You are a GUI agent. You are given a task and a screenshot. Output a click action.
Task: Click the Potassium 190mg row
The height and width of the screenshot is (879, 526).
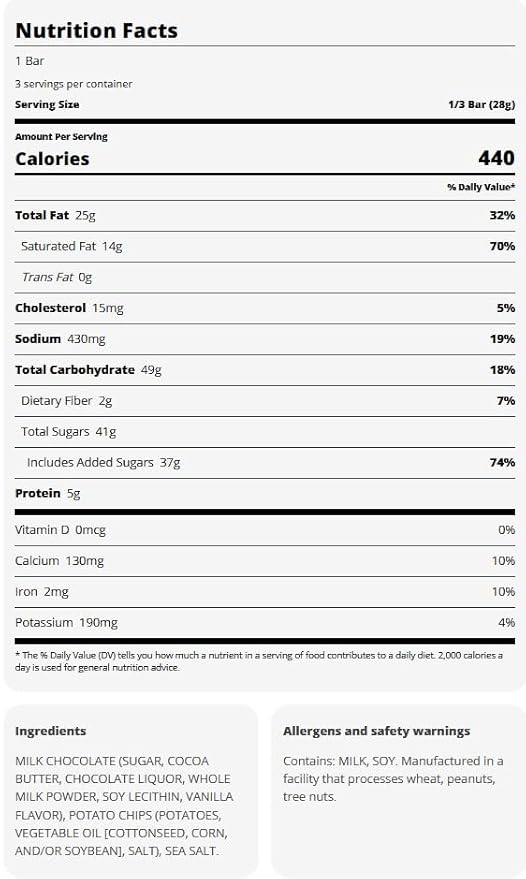click(x=265, y=623)
